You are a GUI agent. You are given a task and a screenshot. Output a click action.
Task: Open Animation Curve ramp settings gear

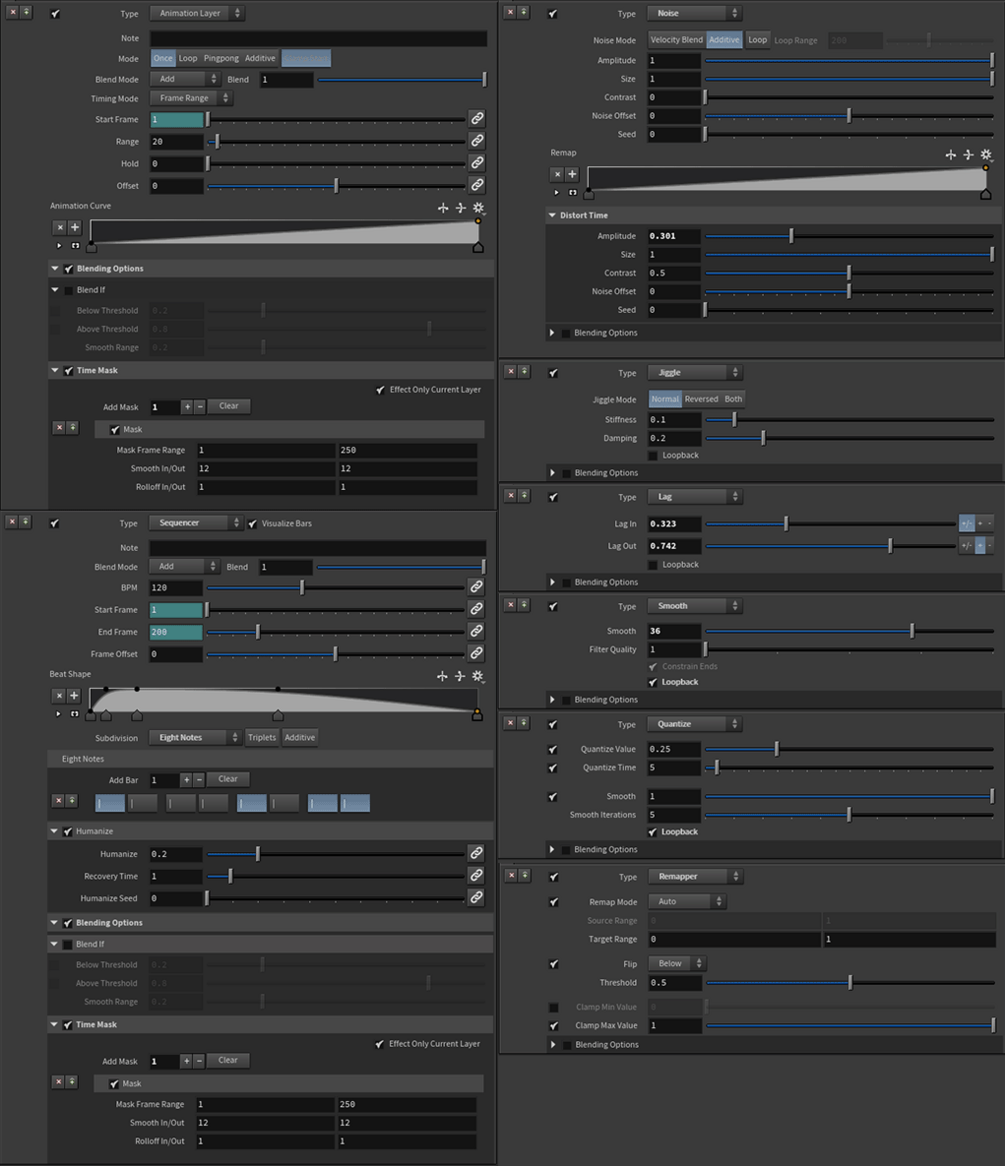pyautogui.click(x=478, y=208)
